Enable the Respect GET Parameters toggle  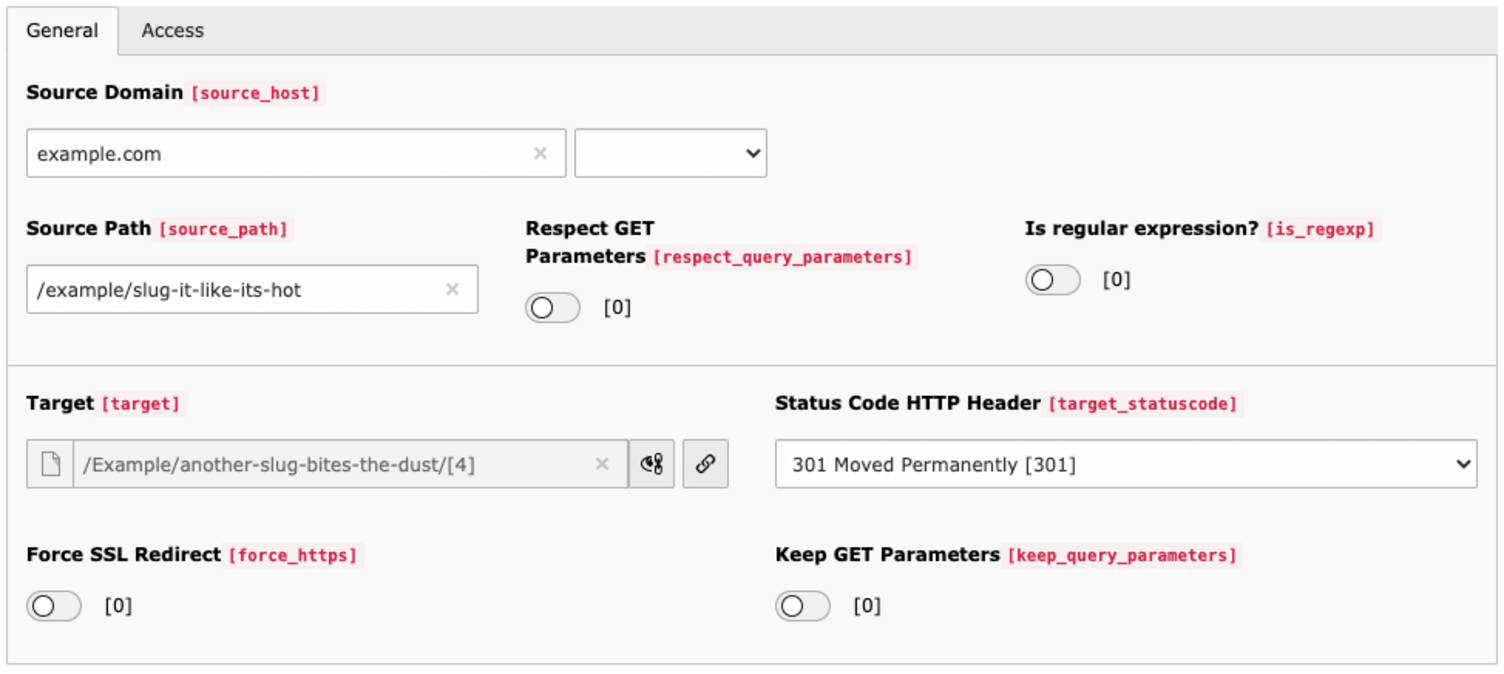552,308
